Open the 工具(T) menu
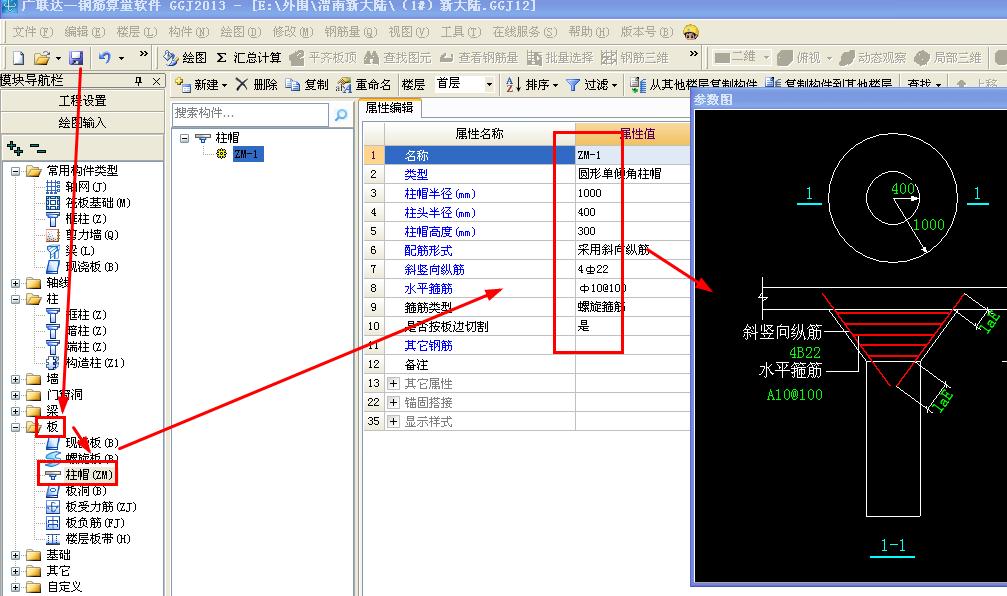This screenshot has width=1007, height=596. click(461, 31)
